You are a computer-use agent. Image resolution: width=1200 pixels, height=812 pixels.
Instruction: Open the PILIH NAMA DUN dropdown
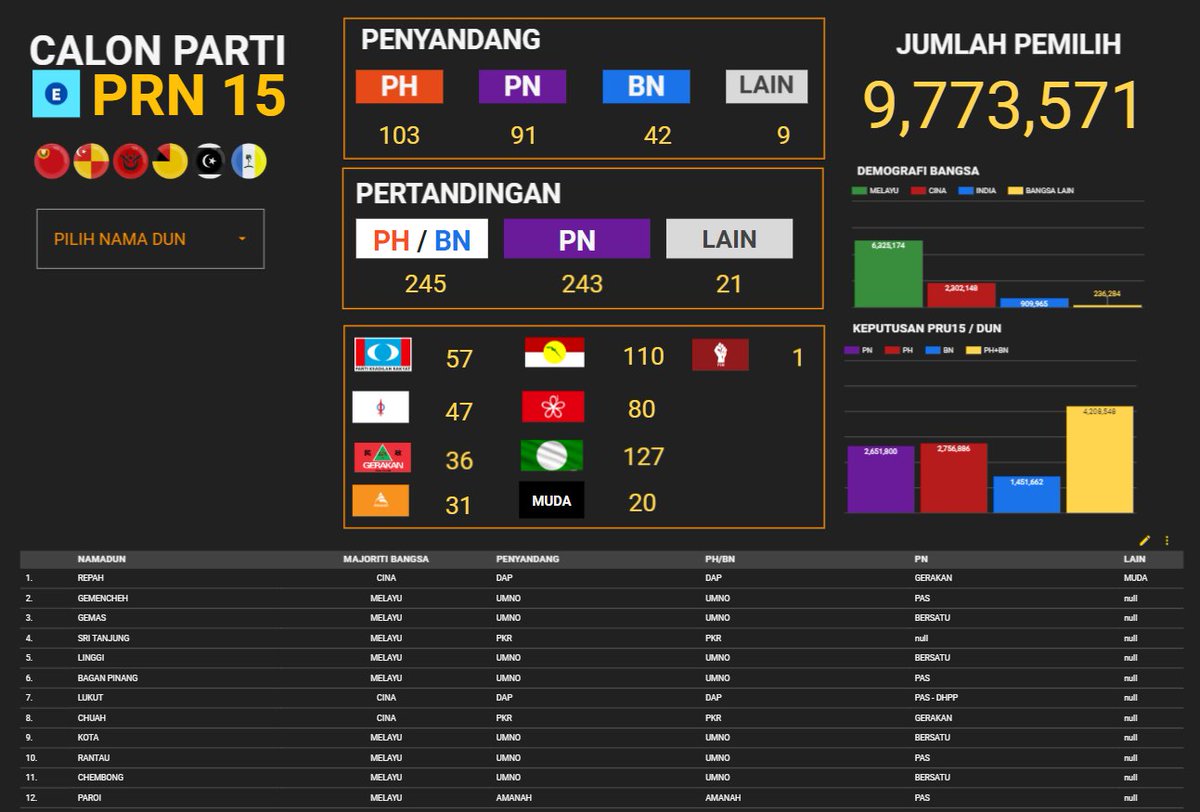tap(150, 239)
